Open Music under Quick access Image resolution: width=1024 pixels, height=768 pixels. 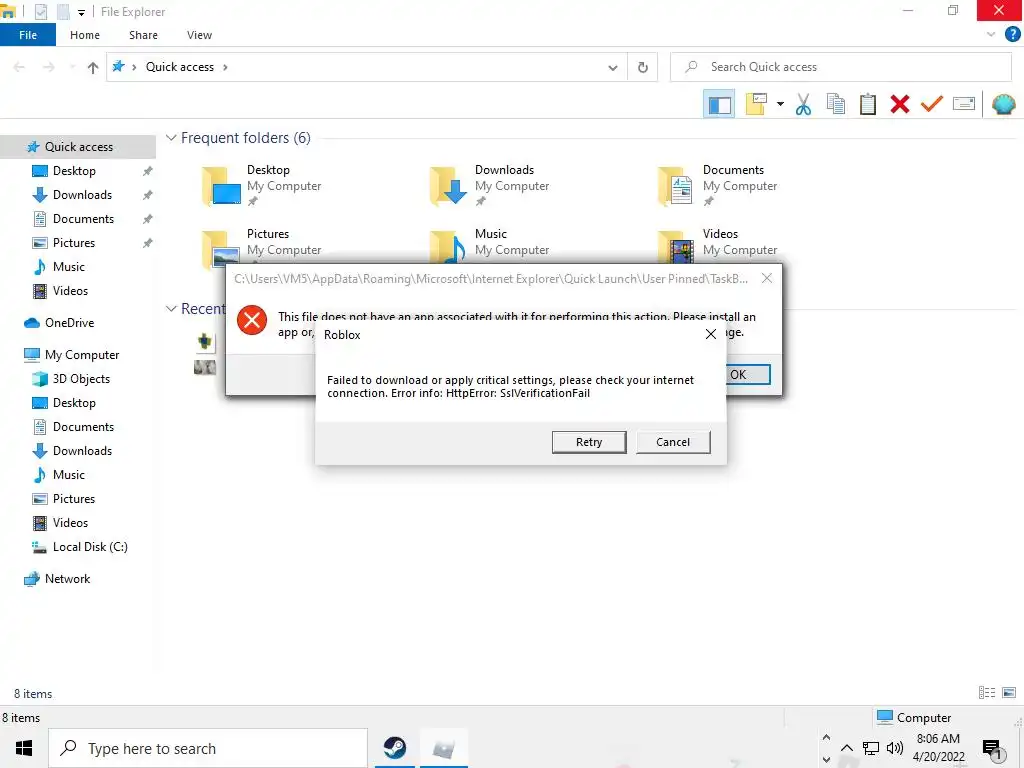pyautogui.click(x=68, y=267)
